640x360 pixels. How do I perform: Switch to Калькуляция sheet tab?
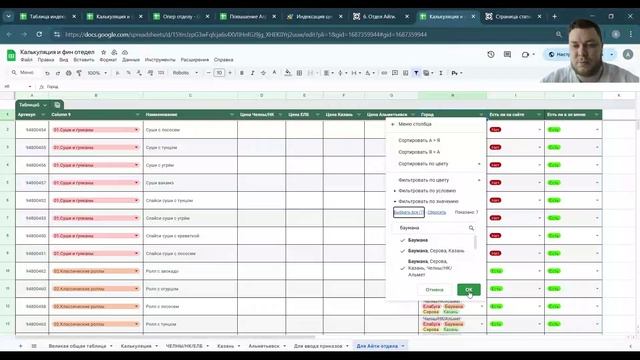[x=136, y=346]
